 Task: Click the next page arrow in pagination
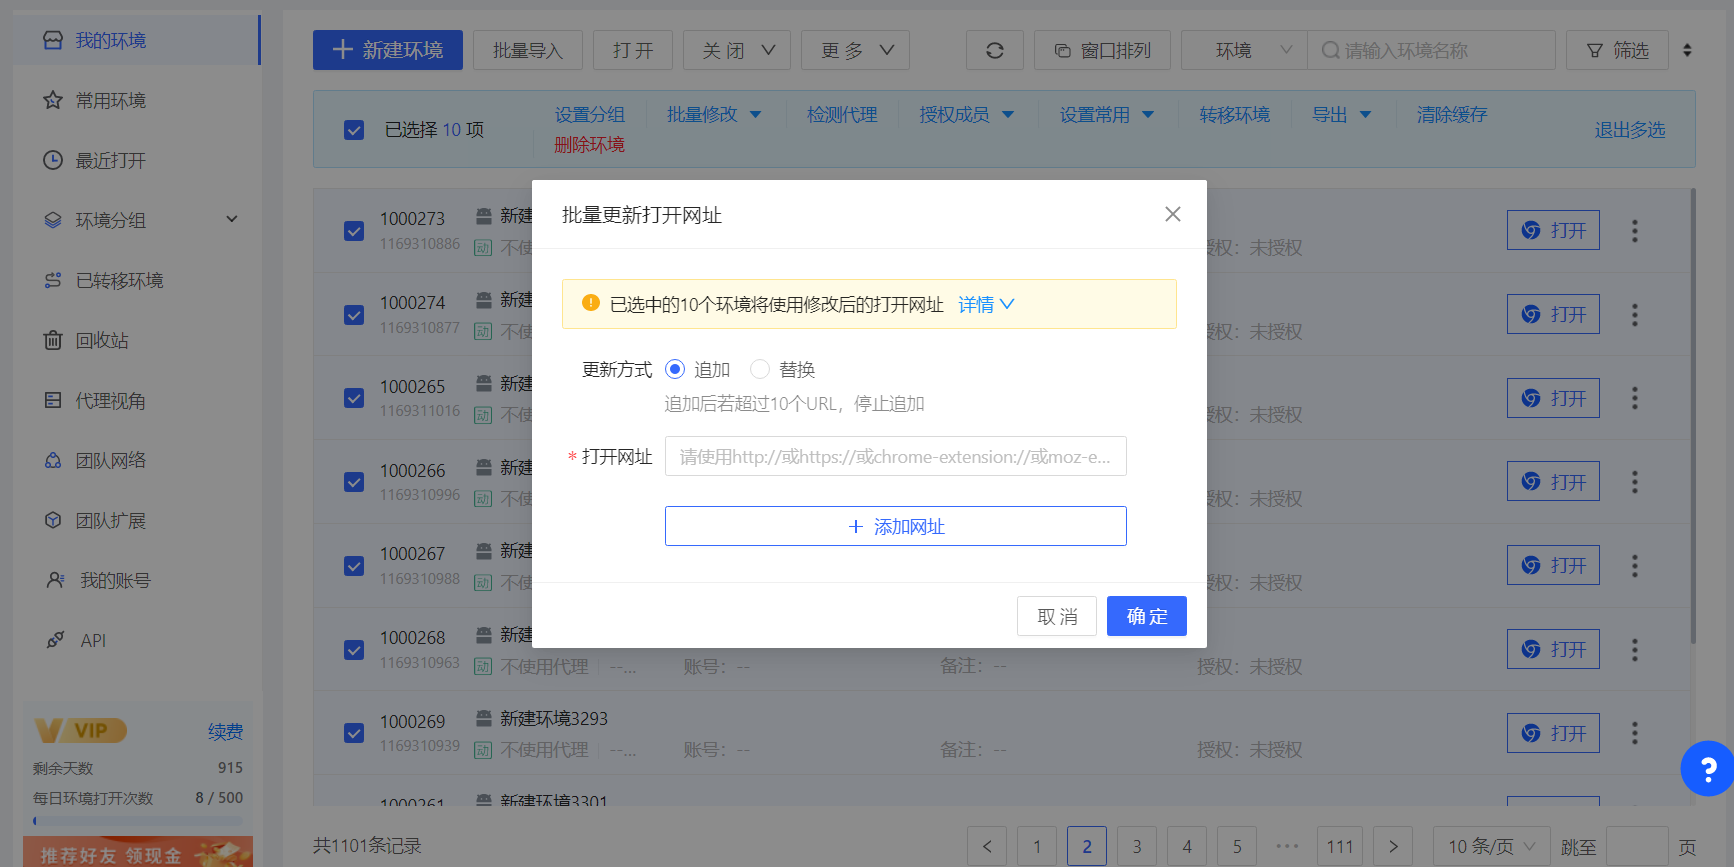coord(1392,847)
